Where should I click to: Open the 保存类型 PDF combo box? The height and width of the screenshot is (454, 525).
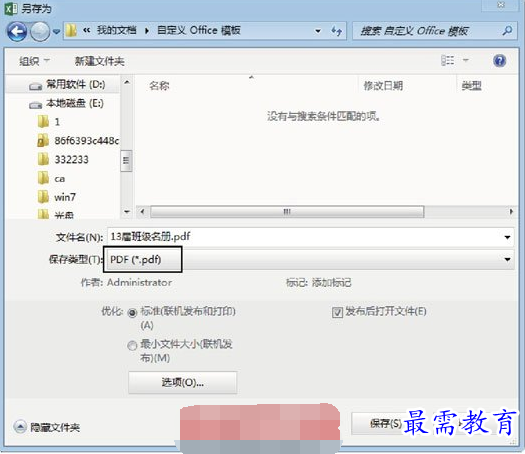309,259
